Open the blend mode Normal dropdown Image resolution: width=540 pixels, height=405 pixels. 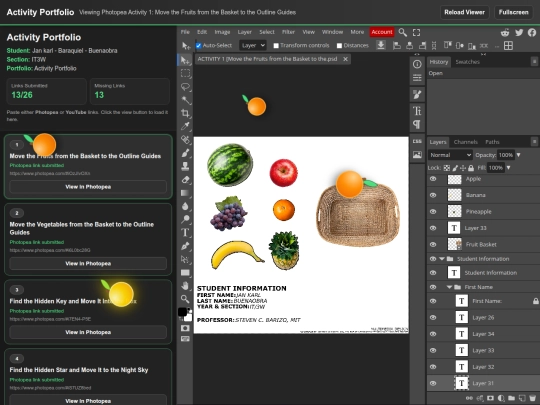(x=450, y=155)
